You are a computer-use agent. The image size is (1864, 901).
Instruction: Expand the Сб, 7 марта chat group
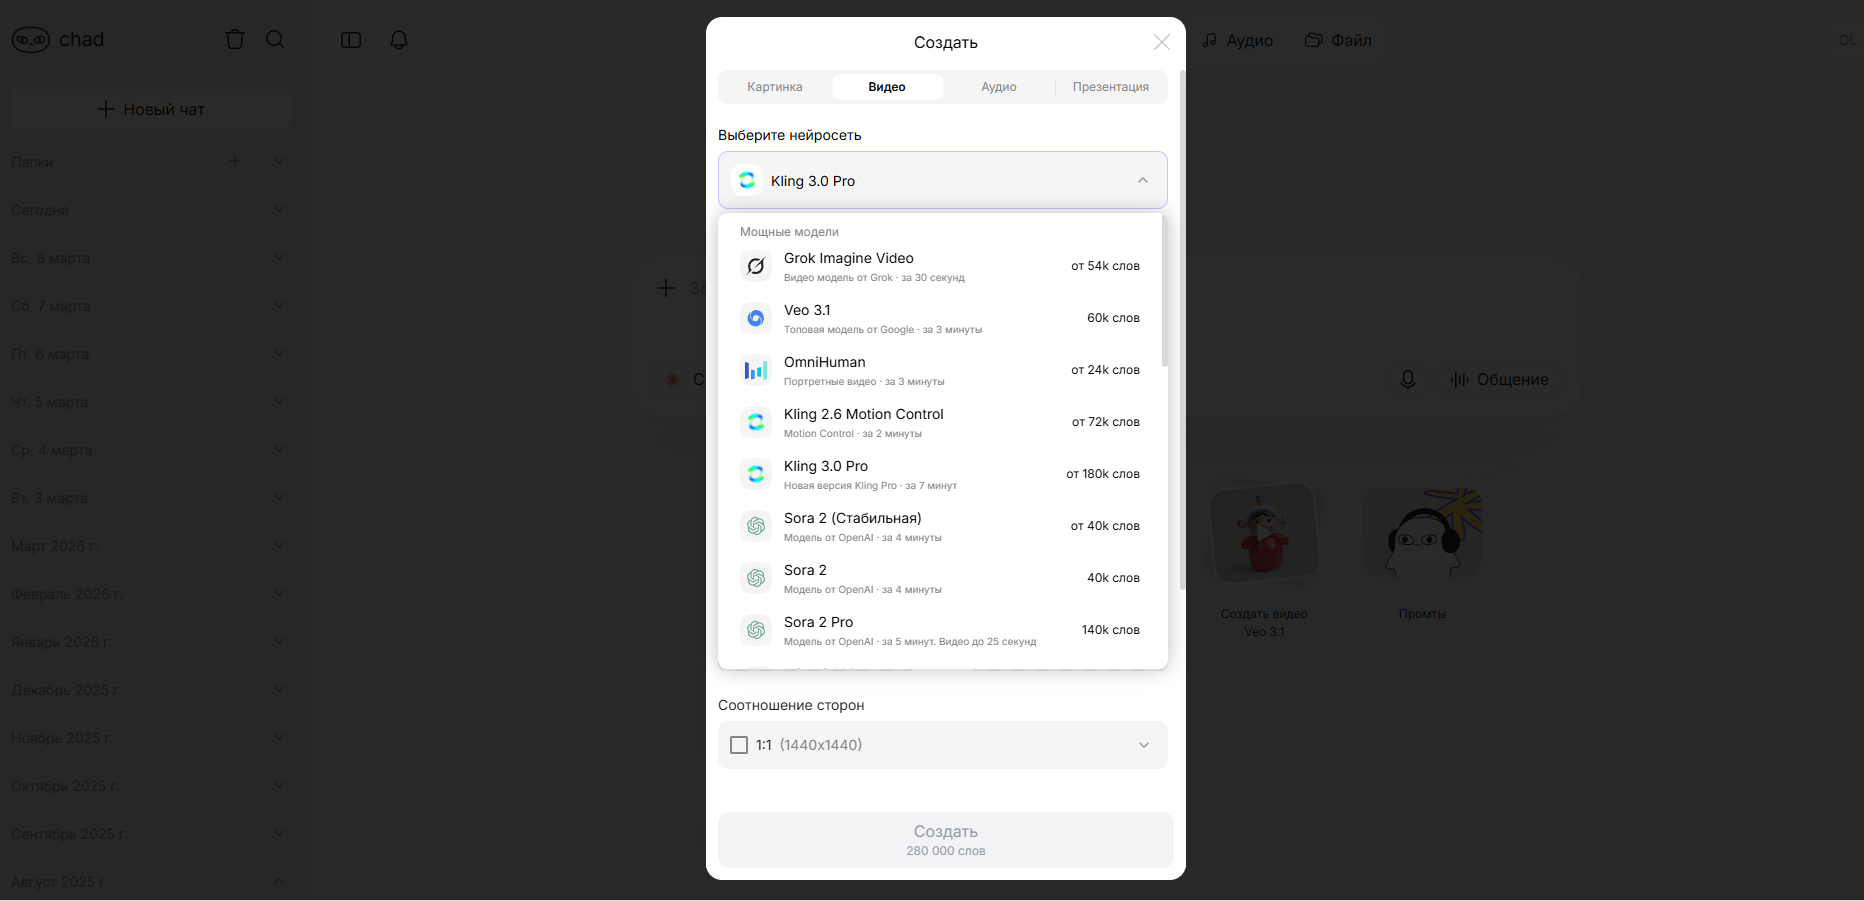pyautogui.click(x=279, y=305)
